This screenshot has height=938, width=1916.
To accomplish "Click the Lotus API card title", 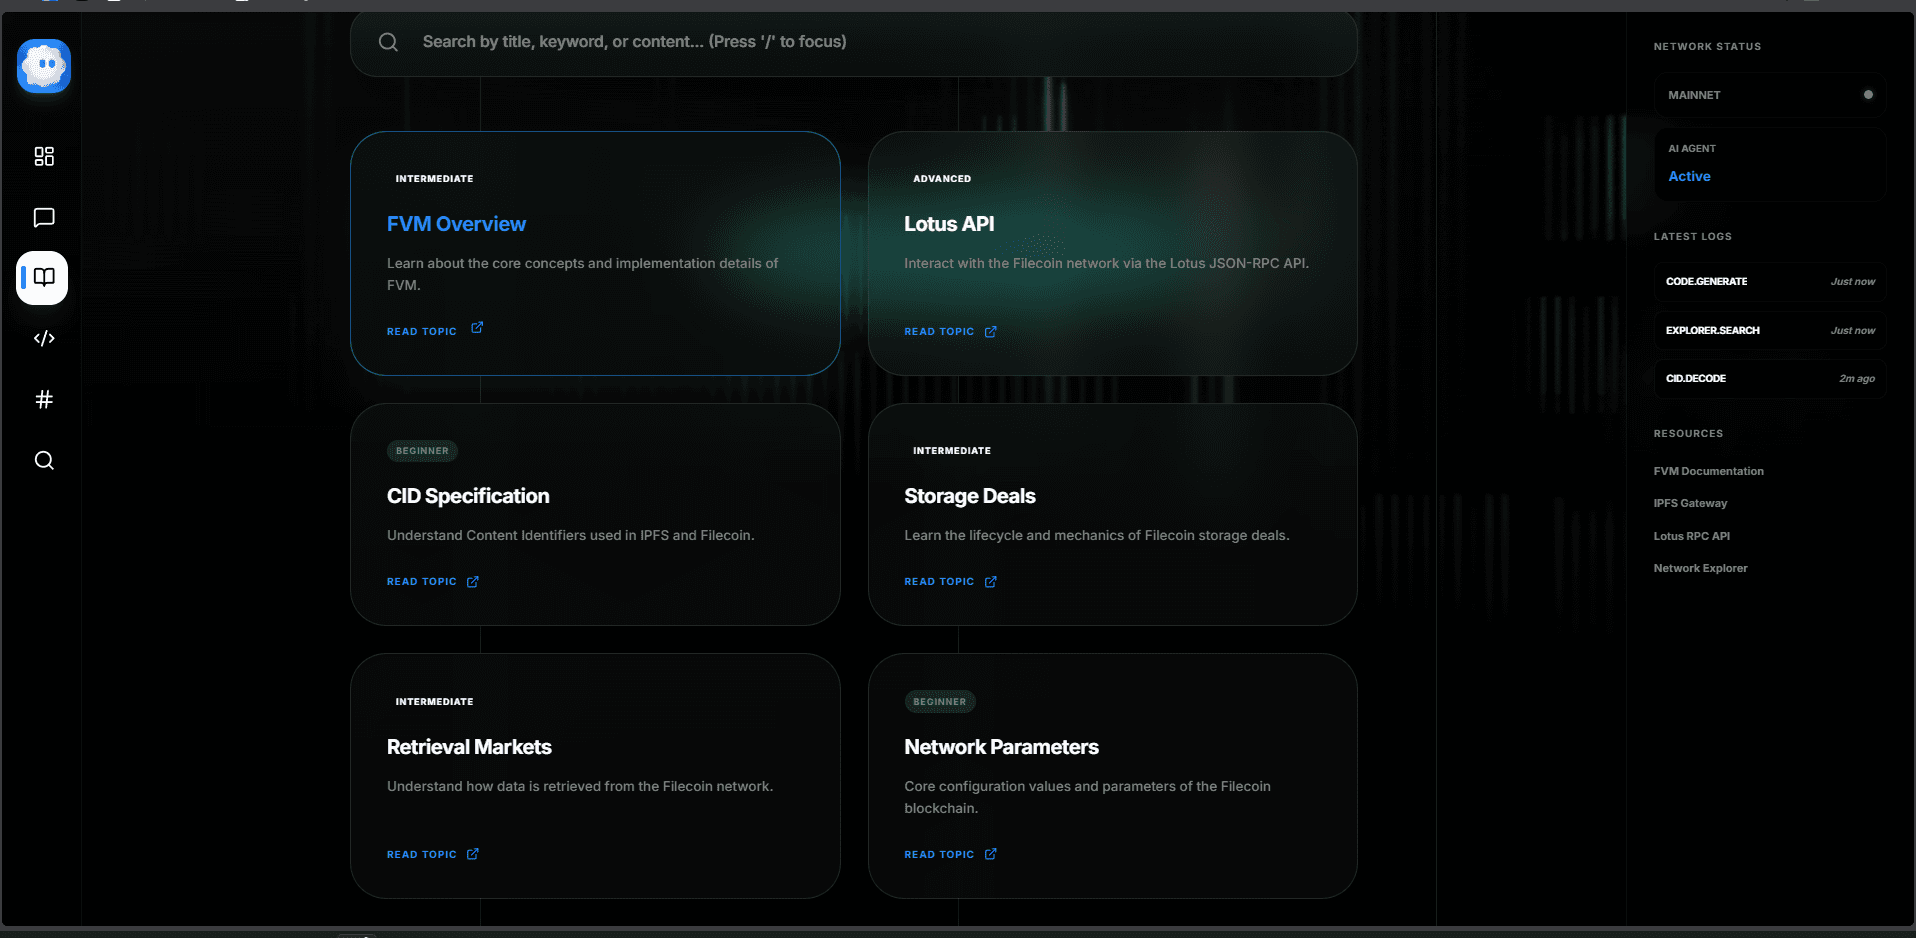I will (x=949, y=224).
